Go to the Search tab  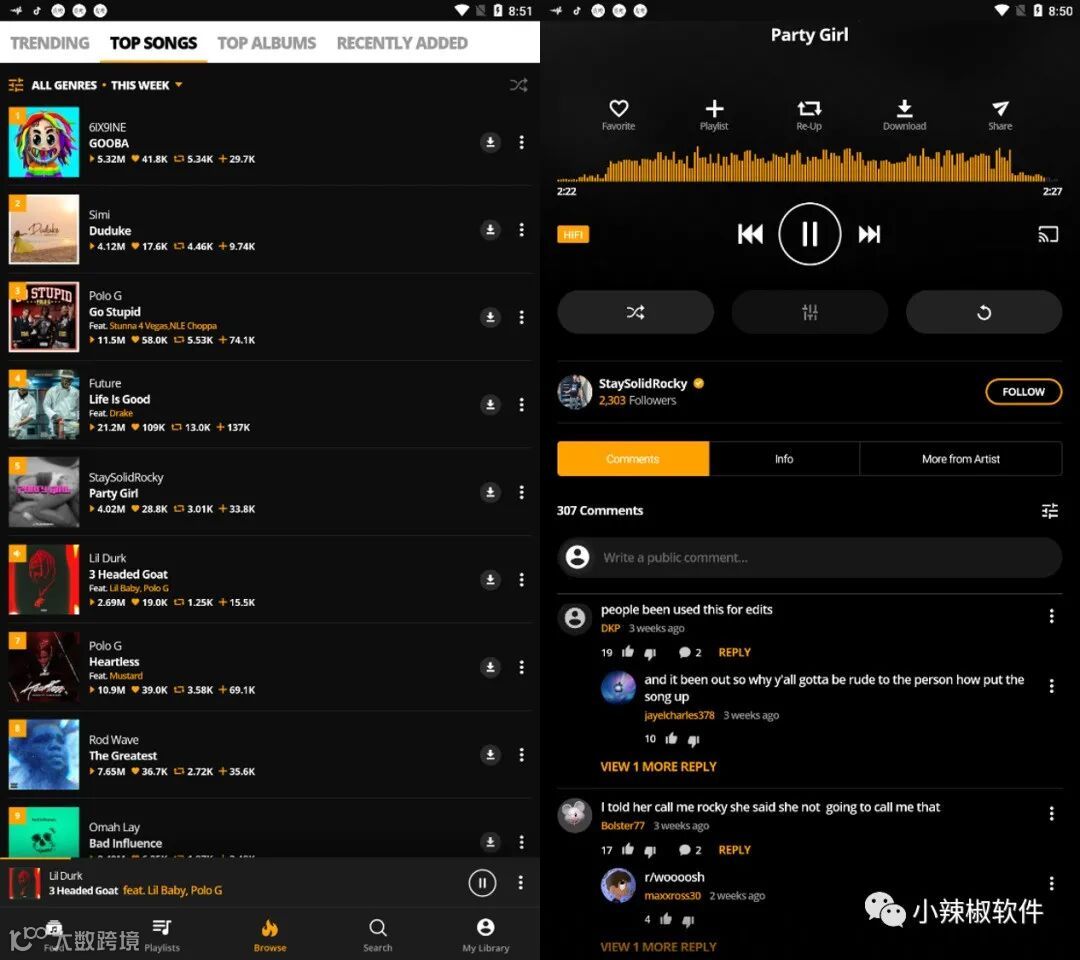tap(377, 935)
